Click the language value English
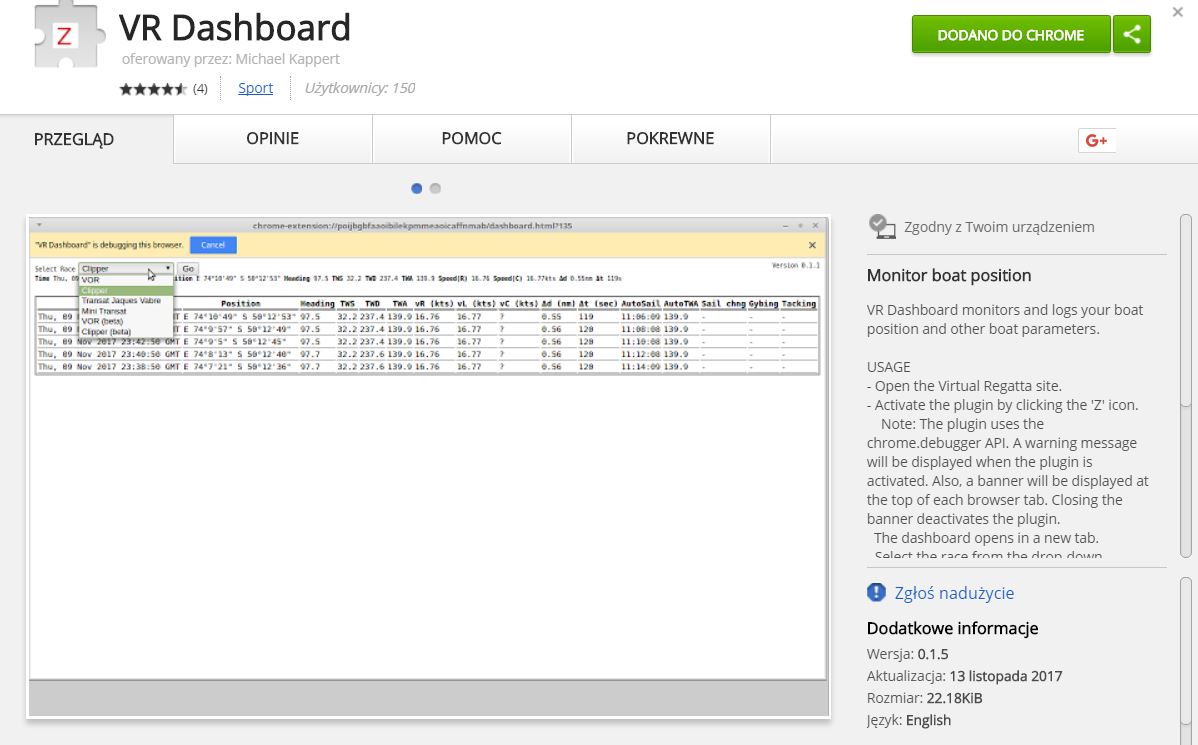The image size is (1198, 745). point(928,721)
